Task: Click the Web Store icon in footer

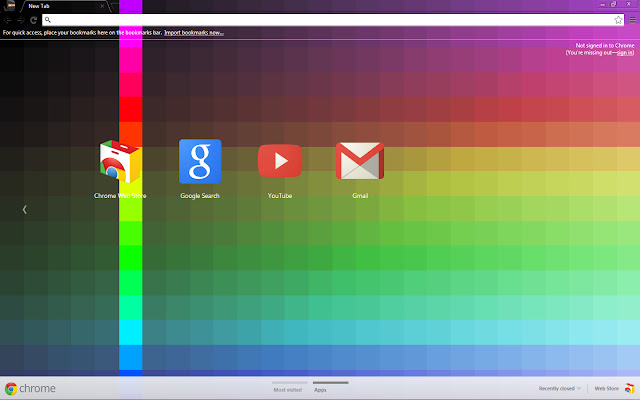Action: coord(629,388)
